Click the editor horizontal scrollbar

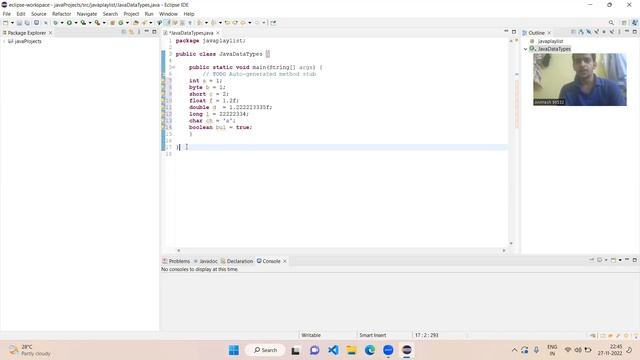[341, 250]
